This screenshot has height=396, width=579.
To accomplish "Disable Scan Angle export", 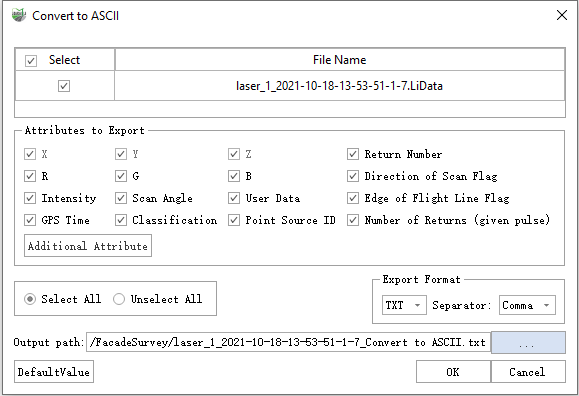I will tap(121, 198).
